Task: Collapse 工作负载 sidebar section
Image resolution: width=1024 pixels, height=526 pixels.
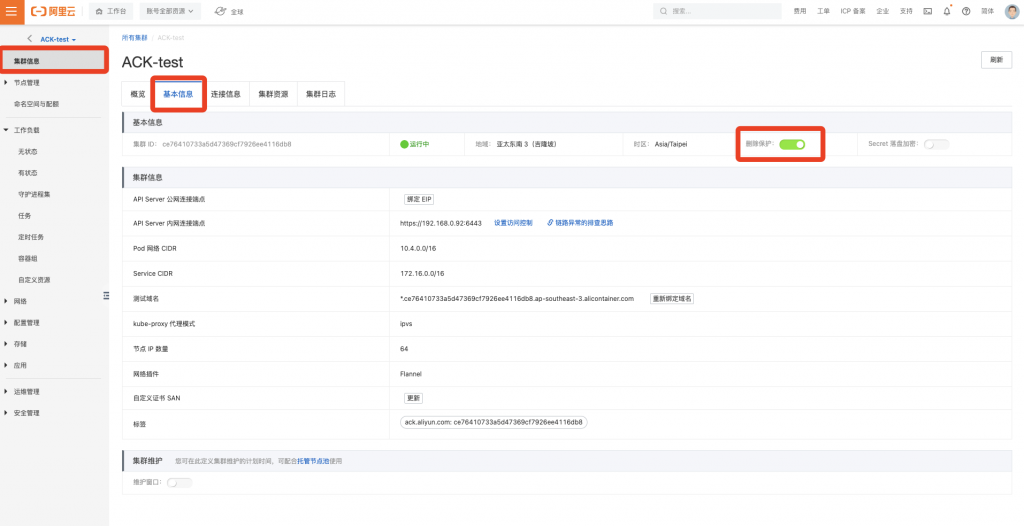Action: pyautogui.click(x=27, y=131)
